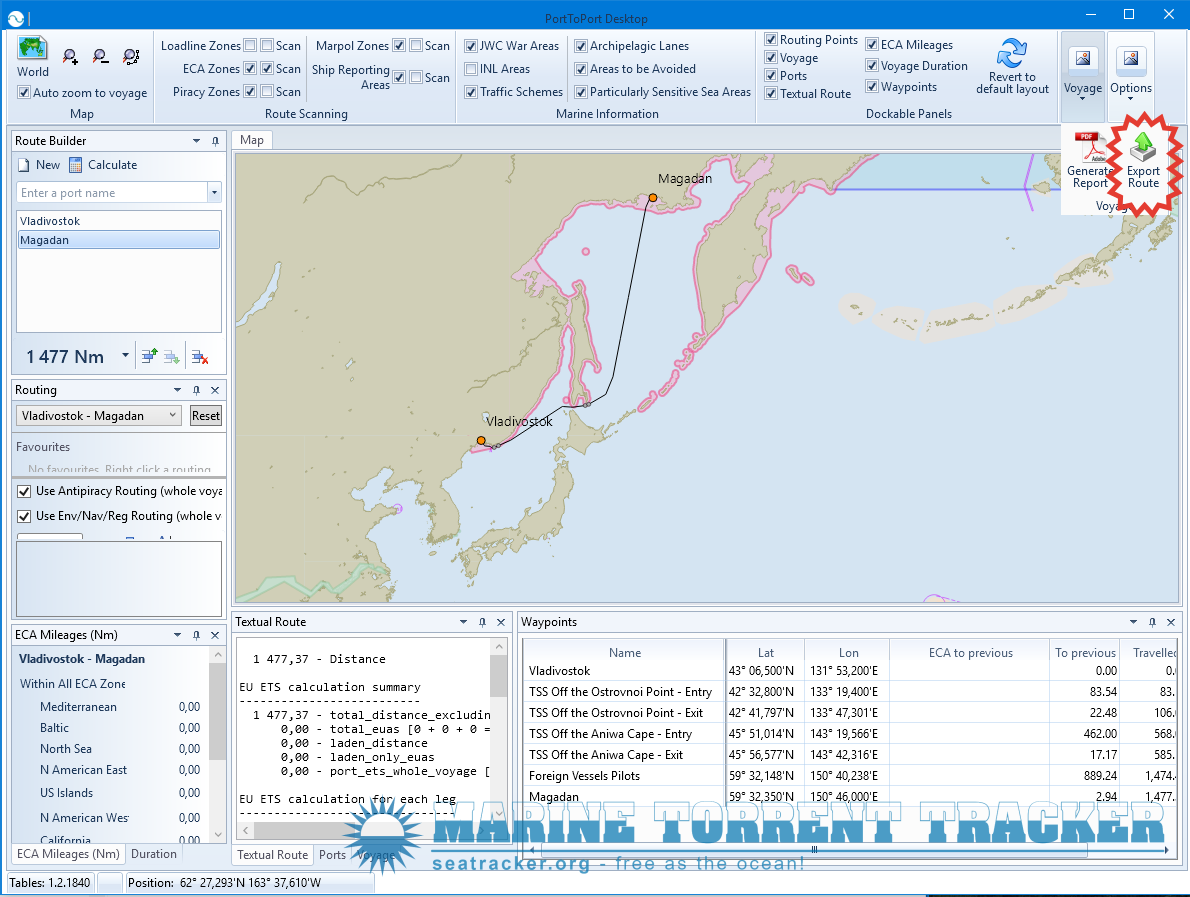This screenshot has height=897, width=1190.
Task: Click the Magadan port marker on map
Action: tap(653, 197)
